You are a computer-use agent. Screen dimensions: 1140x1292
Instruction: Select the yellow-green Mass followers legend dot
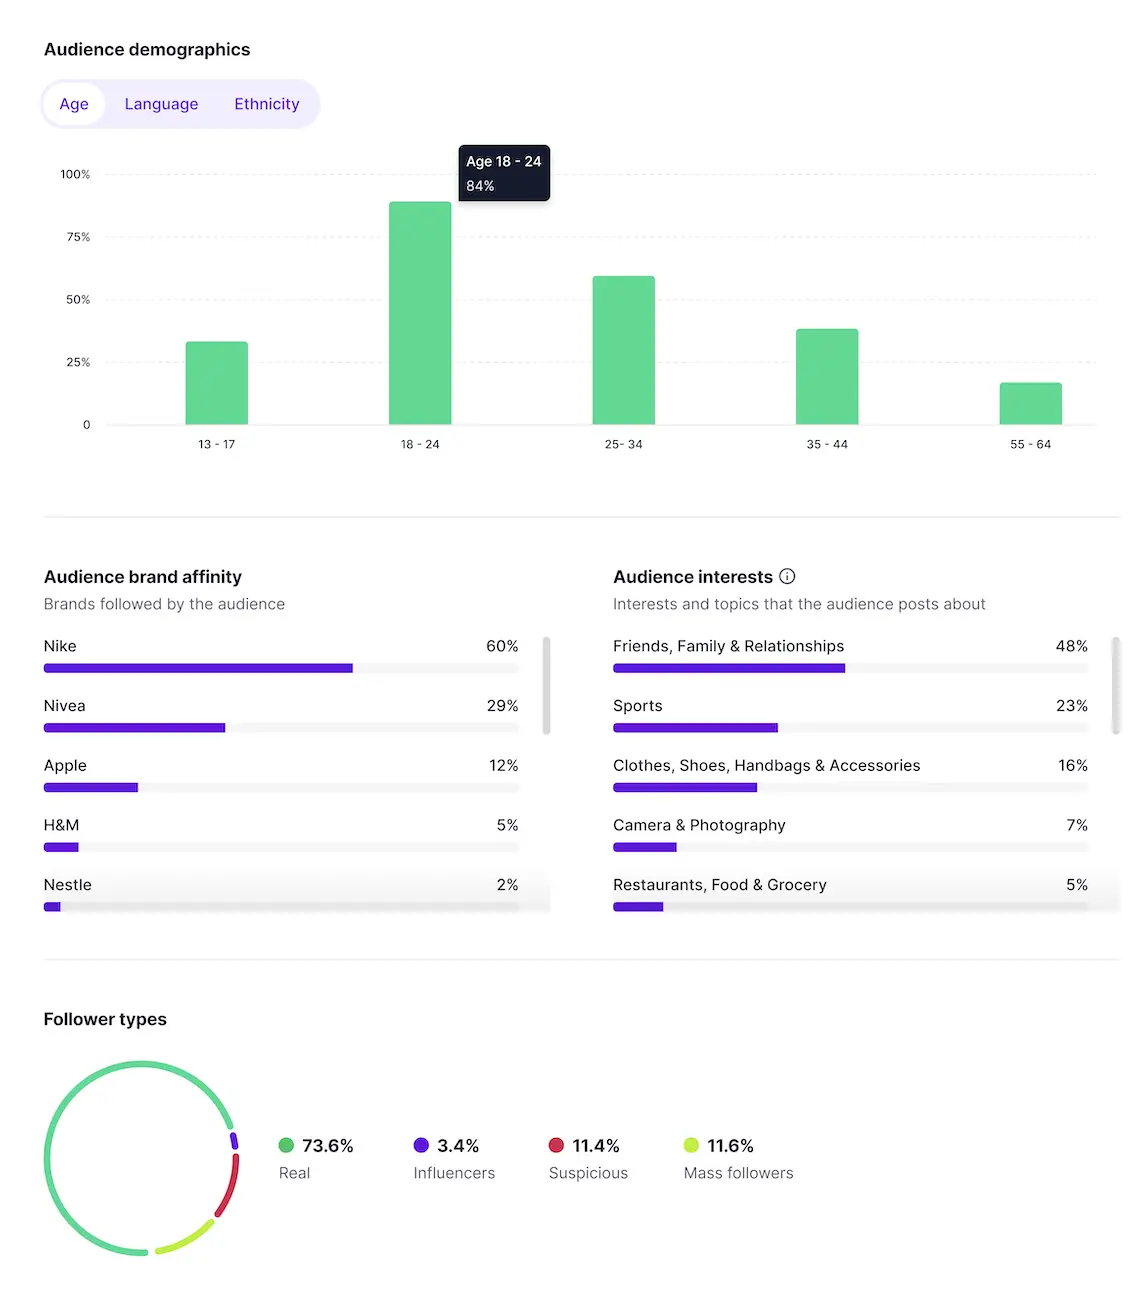(690, 1145)
